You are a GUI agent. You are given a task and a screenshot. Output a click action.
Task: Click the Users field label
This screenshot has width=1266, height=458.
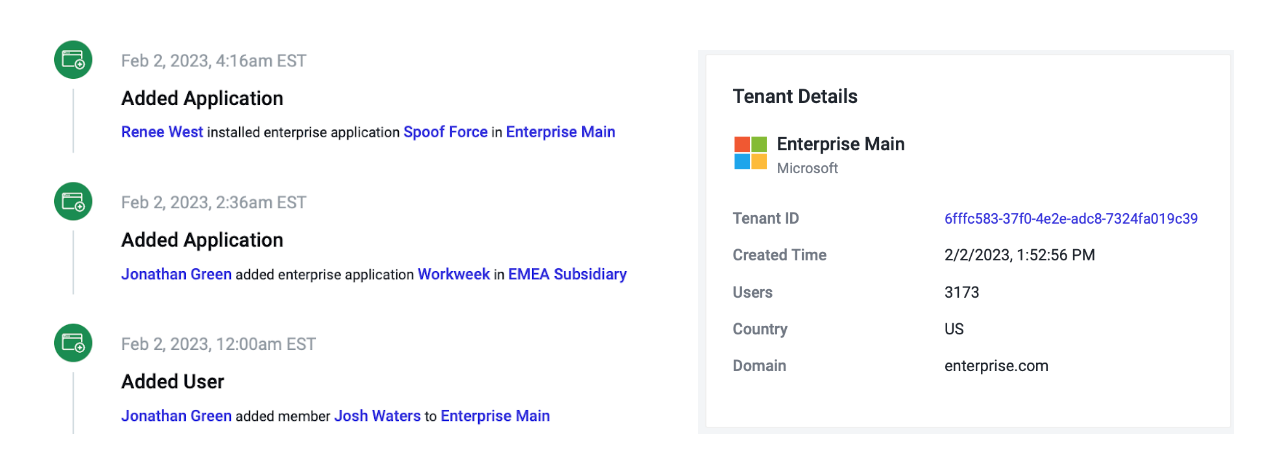tap(753, 293)
